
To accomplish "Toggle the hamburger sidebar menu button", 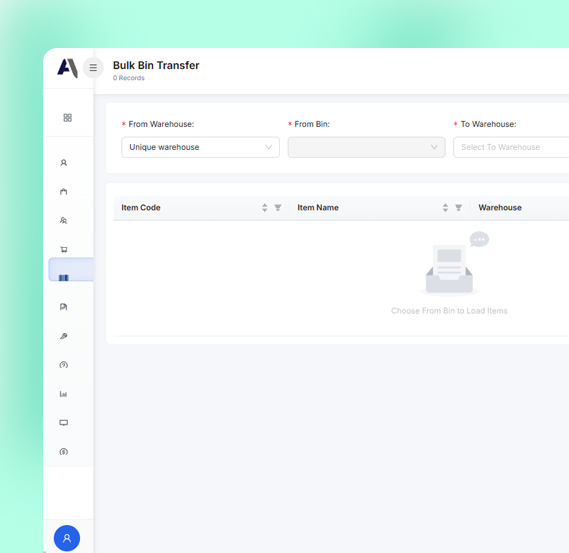I will [x=93, y=67].
